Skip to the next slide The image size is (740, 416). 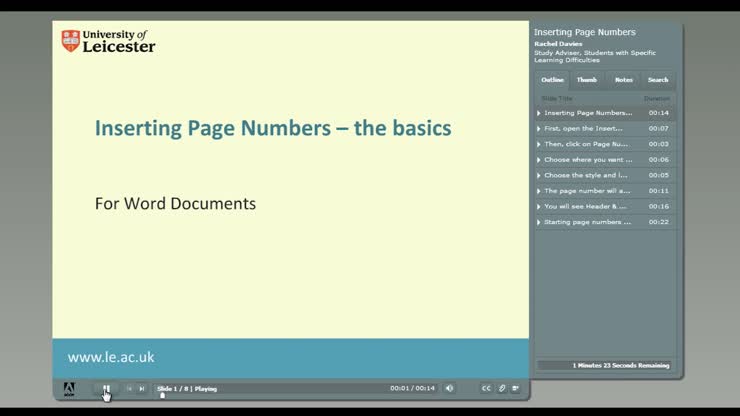point(142,389)
